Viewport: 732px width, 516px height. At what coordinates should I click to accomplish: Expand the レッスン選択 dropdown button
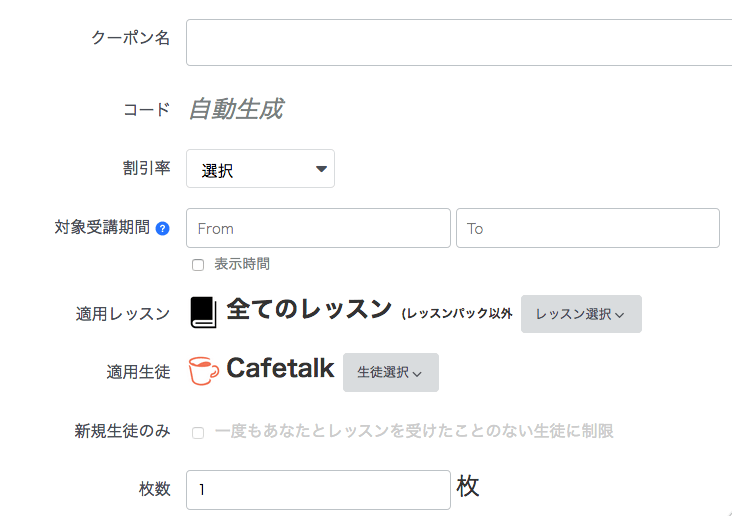click(x=581, y=314)
